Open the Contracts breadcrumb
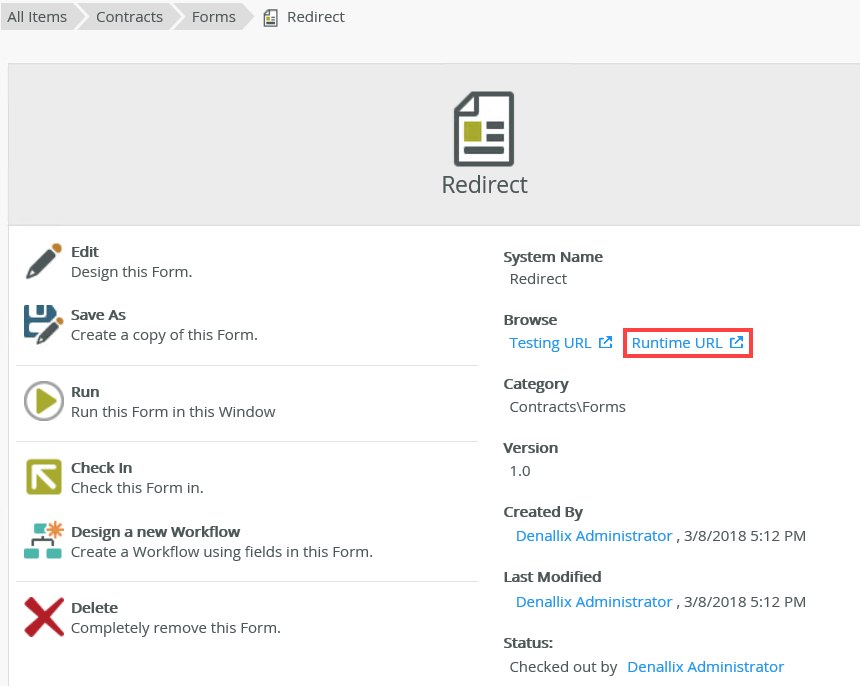The width and height of the screenshot is (860, 686). (129, 17)
